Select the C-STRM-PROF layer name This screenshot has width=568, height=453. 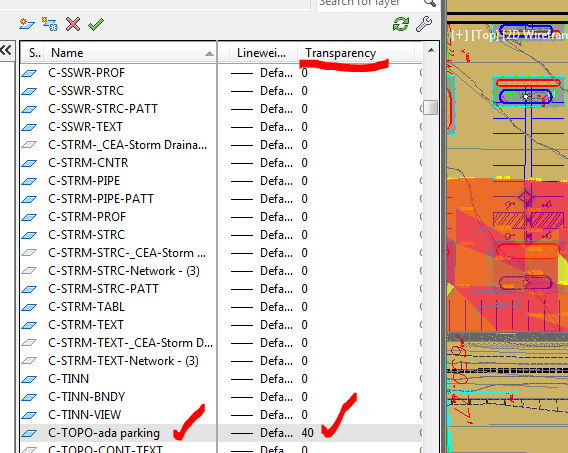tap(87, 217)
